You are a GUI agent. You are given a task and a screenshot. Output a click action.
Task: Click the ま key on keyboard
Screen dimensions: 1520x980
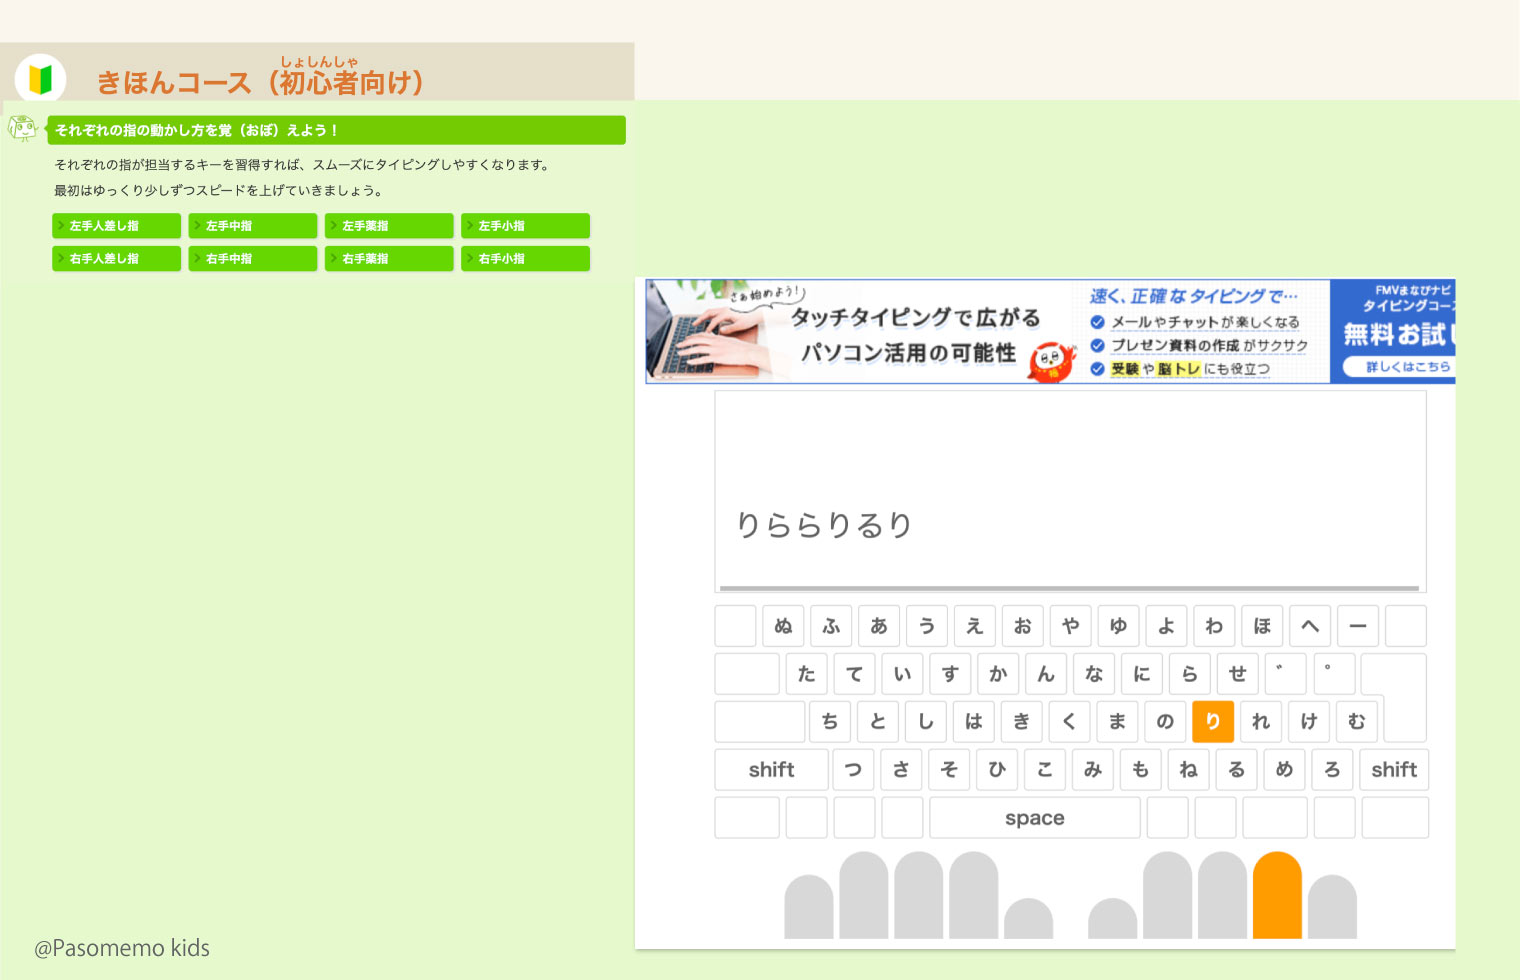1117,722
